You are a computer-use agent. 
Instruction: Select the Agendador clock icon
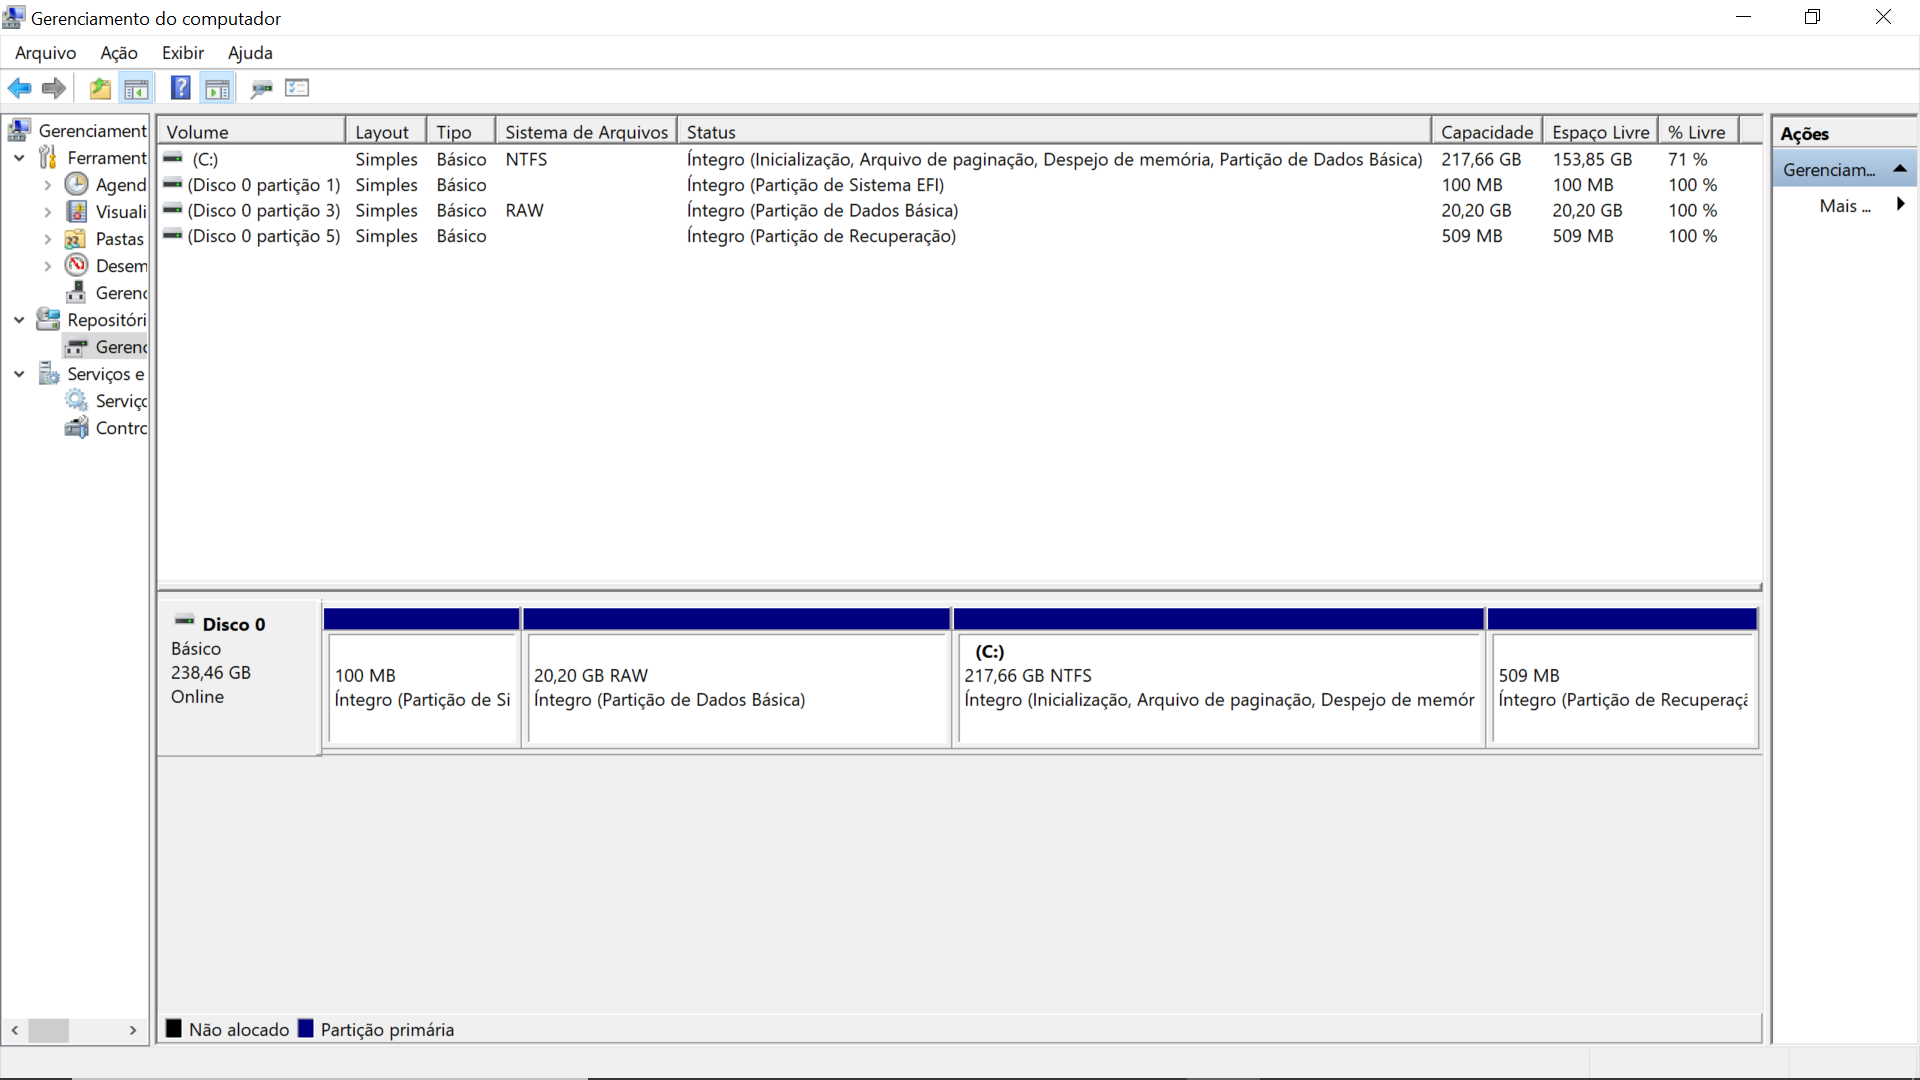coord(76,184)
